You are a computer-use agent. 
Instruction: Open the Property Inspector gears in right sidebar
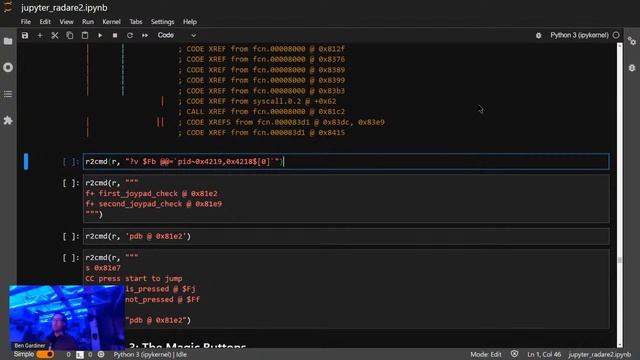[x=632, y=41]
